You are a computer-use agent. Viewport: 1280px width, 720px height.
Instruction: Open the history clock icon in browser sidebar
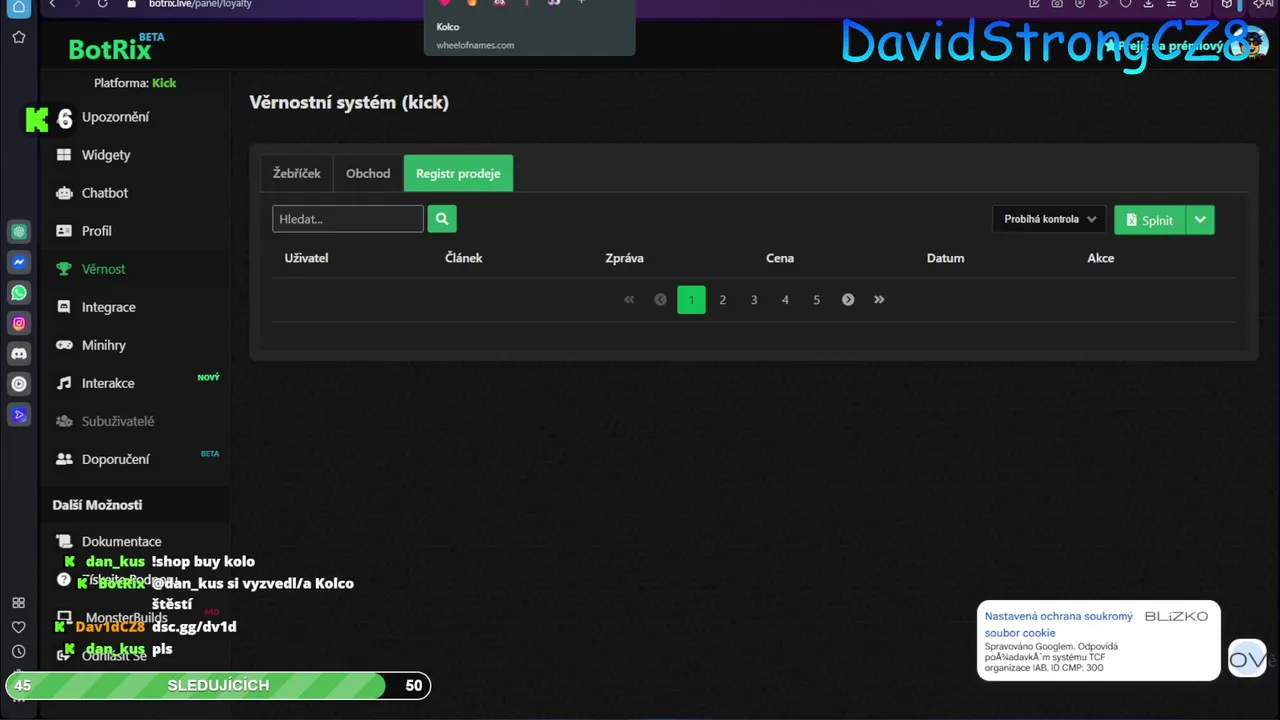(x=18, y=651)
